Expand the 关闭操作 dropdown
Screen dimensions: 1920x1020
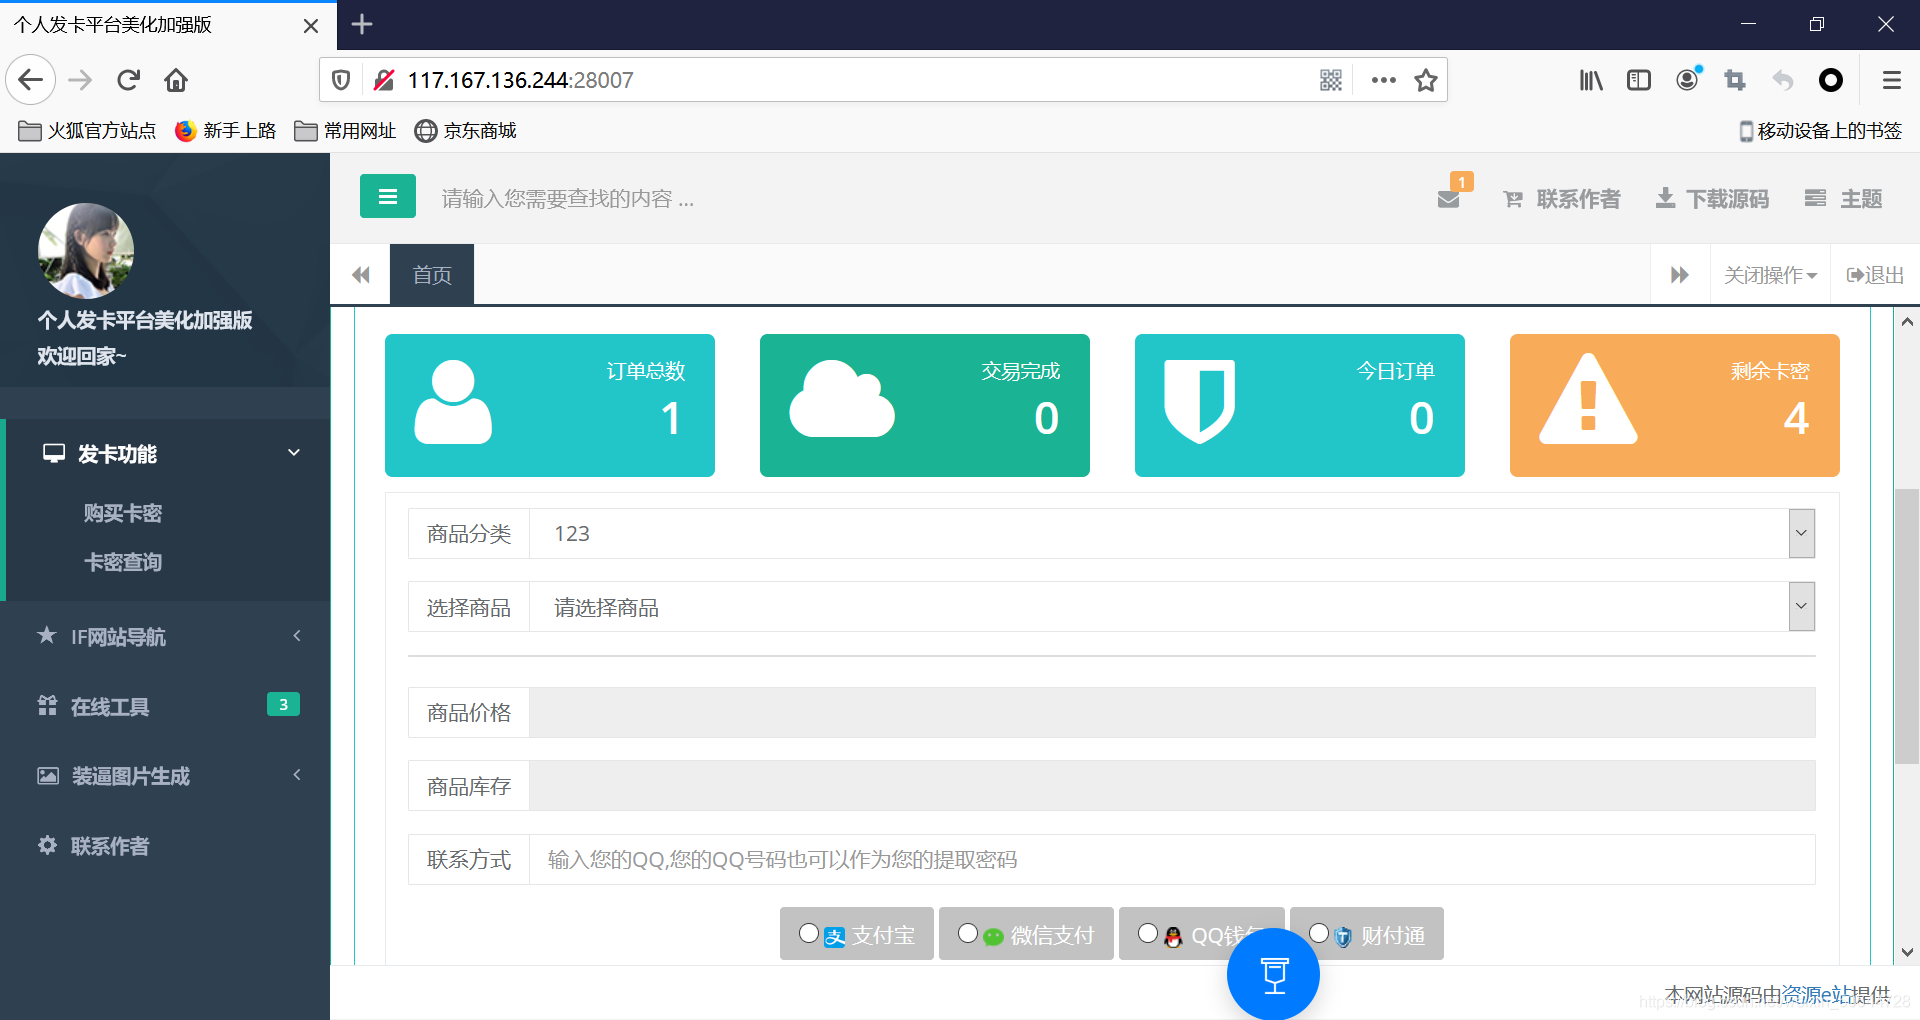1770,275
